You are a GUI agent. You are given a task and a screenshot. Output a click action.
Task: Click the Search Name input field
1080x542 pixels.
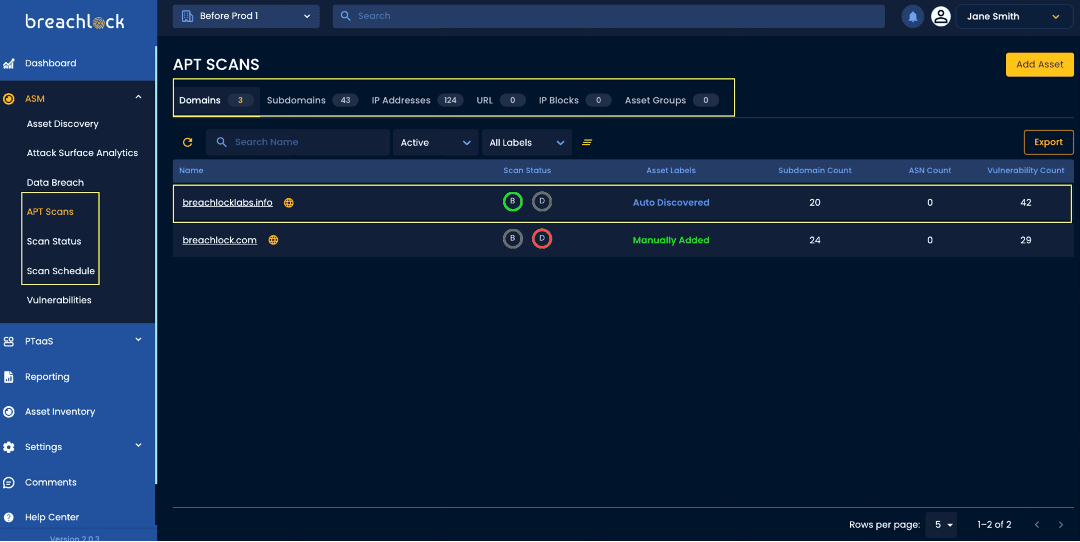pos(298,143)
